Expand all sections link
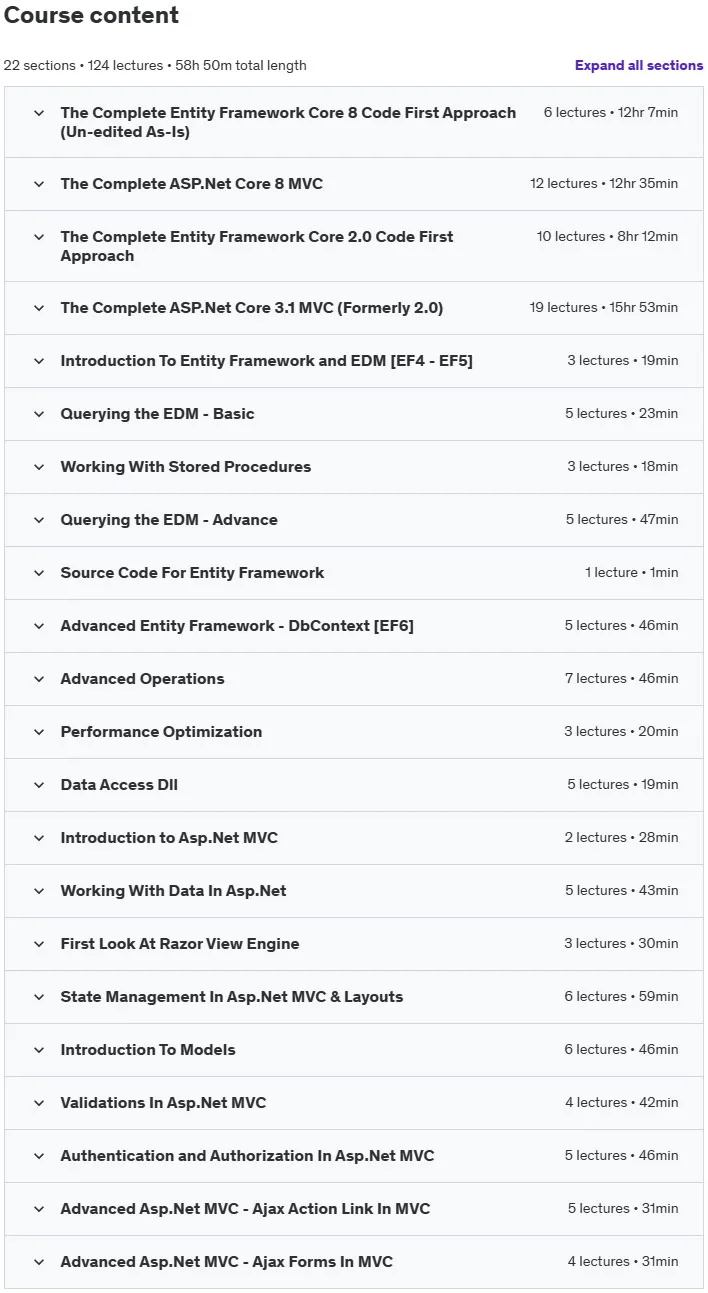This screenshot has height=1293, width=708. tap(639, 65)
